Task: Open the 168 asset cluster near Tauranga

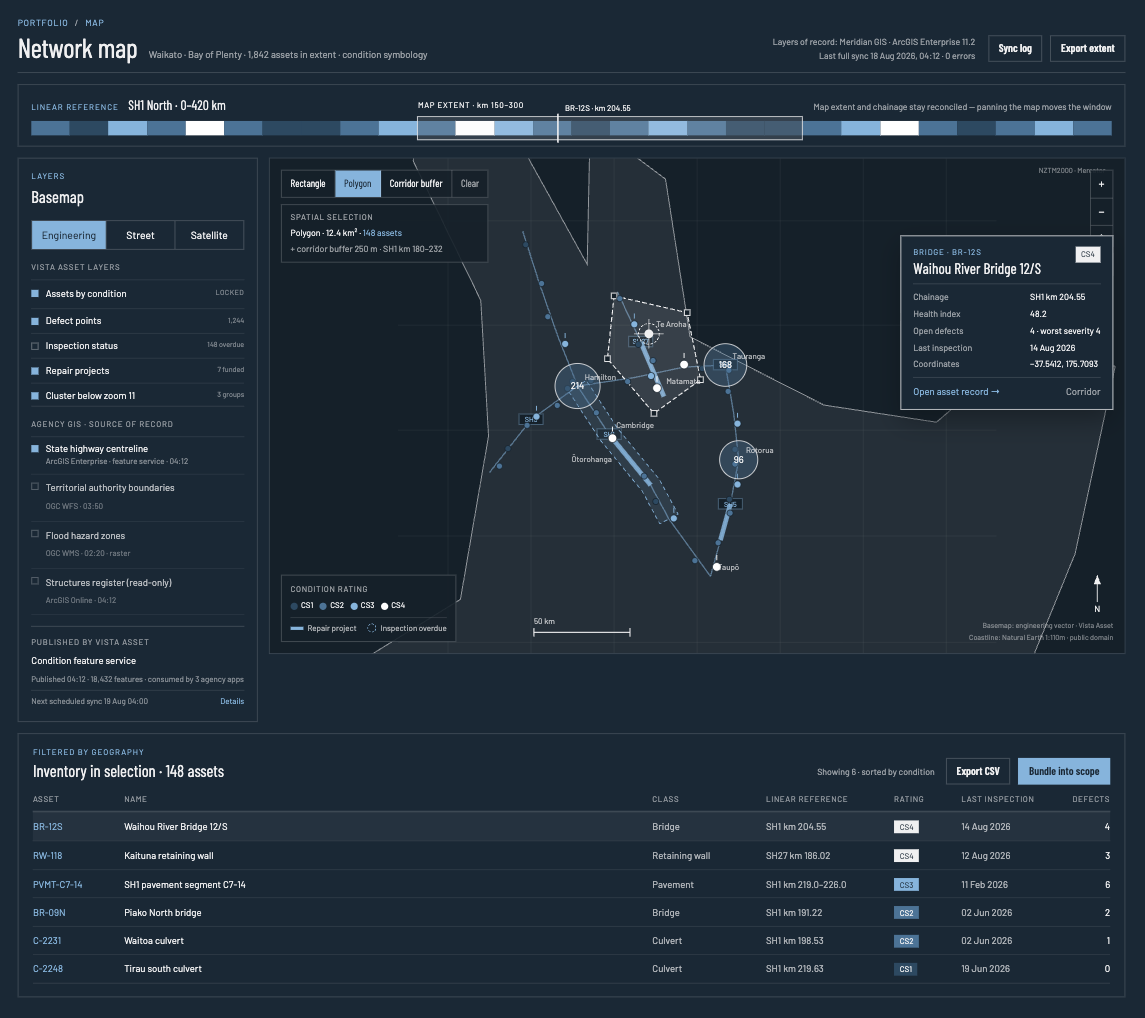Action: pos(724,364)
